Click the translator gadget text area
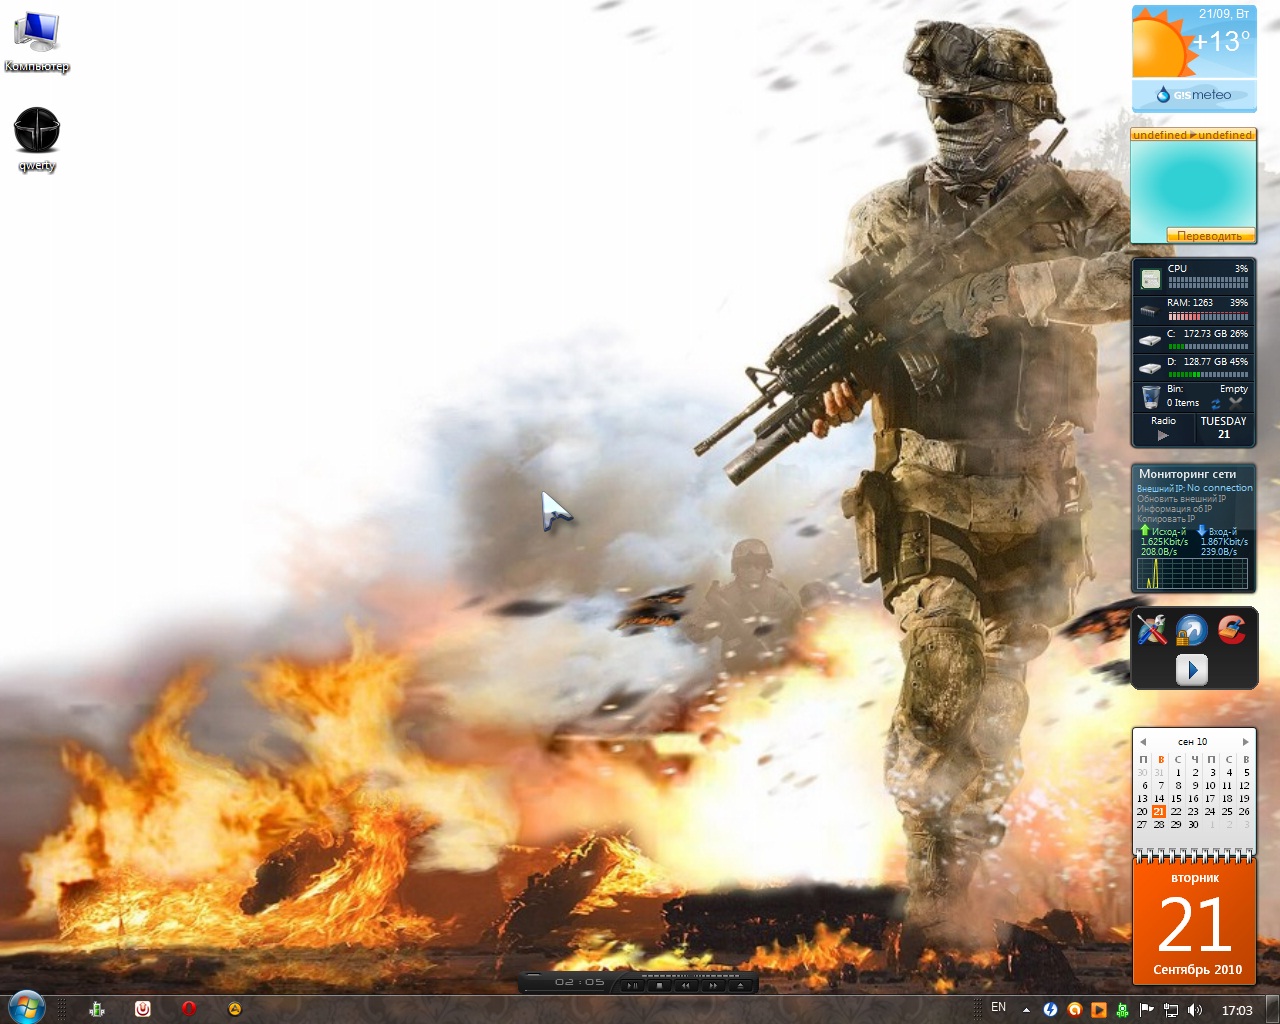 tap(1193, 184)
